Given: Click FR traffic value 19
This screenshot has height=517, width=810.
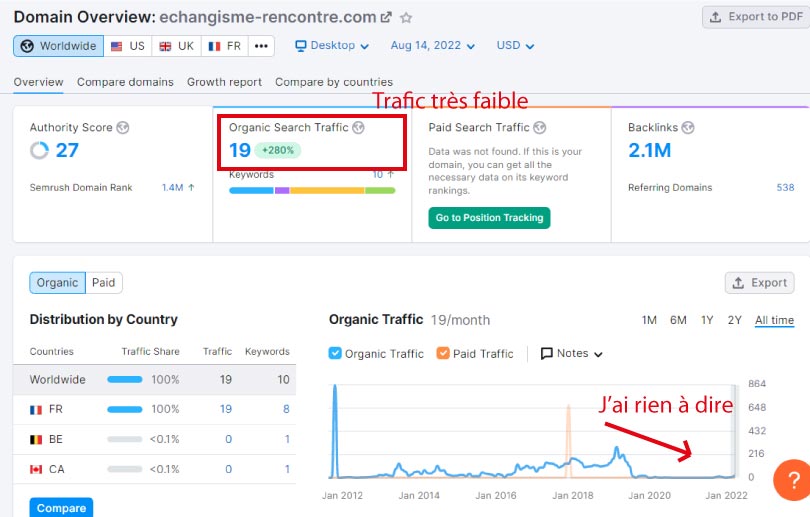Looking at the screenshot, I should tap(226, 410).
